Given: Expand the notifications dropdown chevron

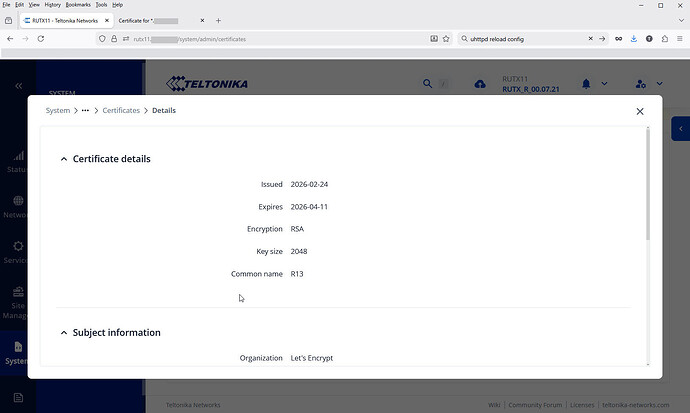Looking at the screenshot, I should pyautogui.click(x=604, y=84).
